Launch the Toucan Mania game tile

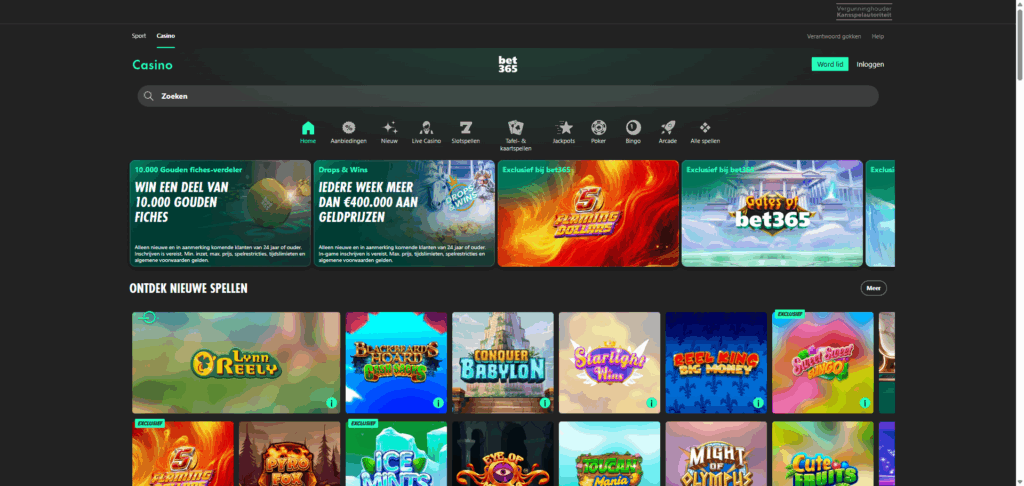609,454
